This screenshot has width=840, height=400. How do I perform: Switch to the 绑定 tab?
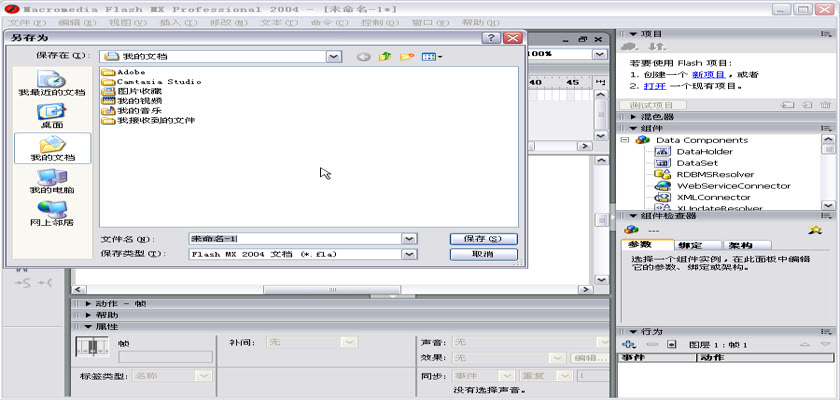[x=696, y=245]
